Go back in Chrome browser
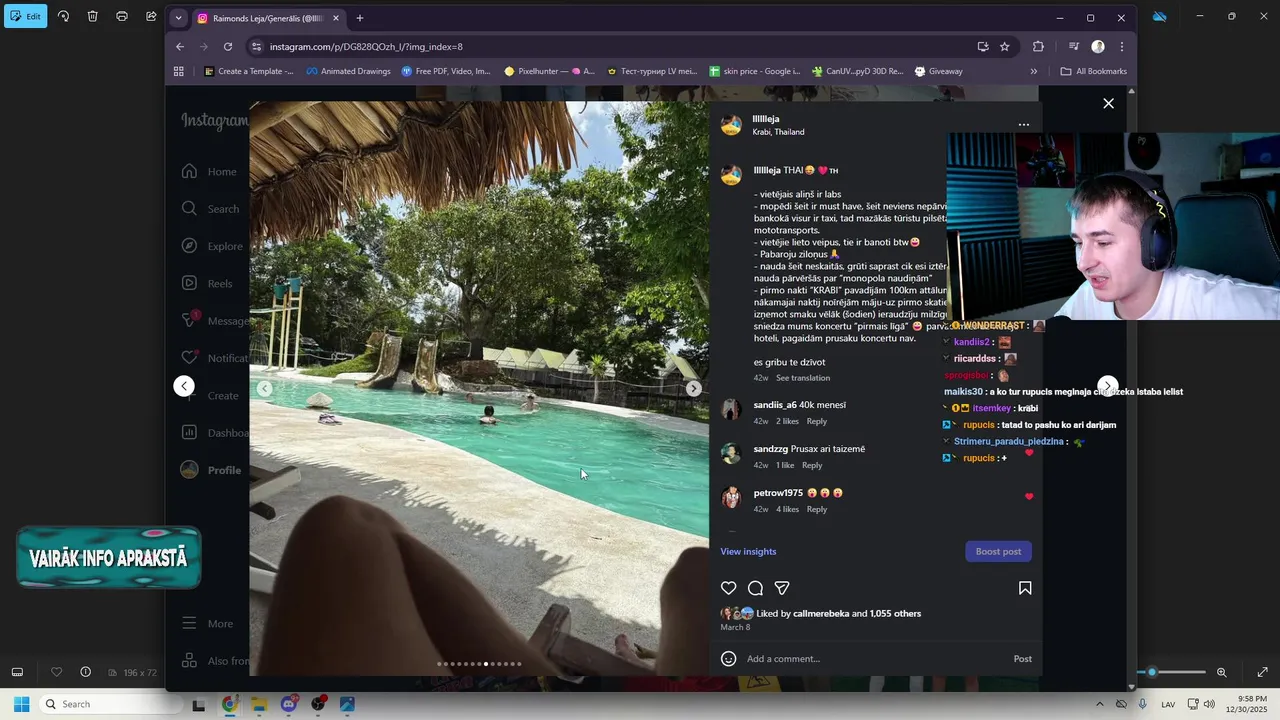The width and height of the screenshot is (1280, 720). tap(180, 46)
